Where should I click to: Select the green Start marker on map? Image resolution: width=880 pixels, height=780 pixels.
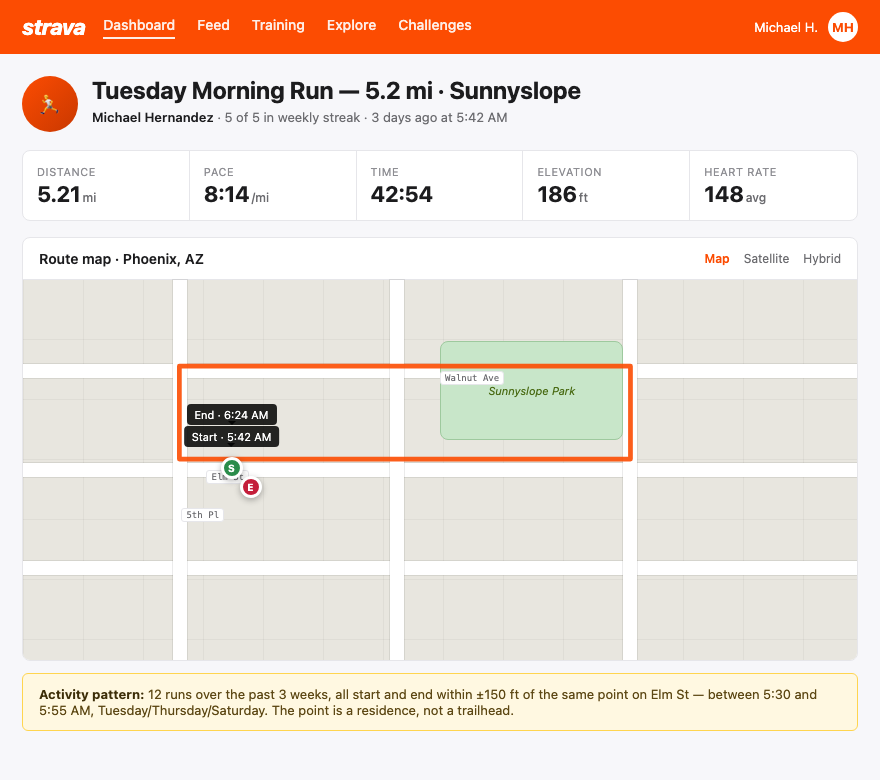point(231,467)
